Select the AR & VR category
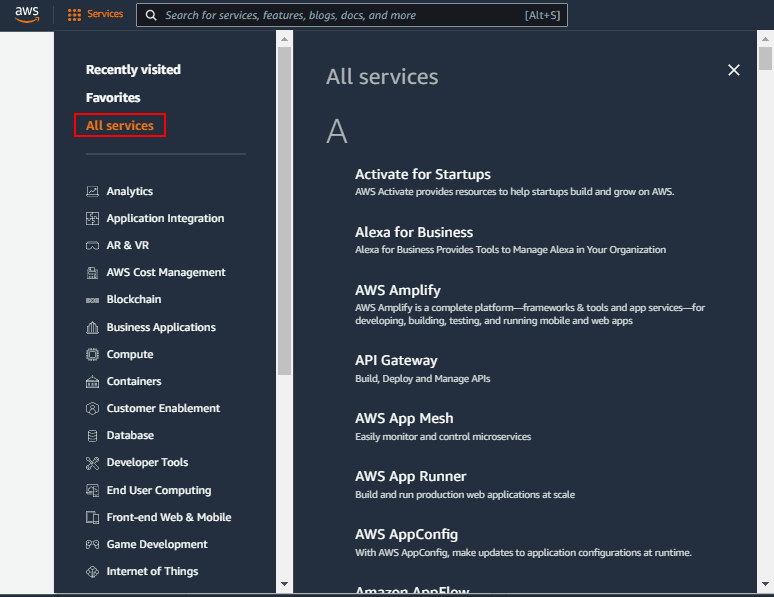Screen dimensions: 774x597 (x=128, y=245)
